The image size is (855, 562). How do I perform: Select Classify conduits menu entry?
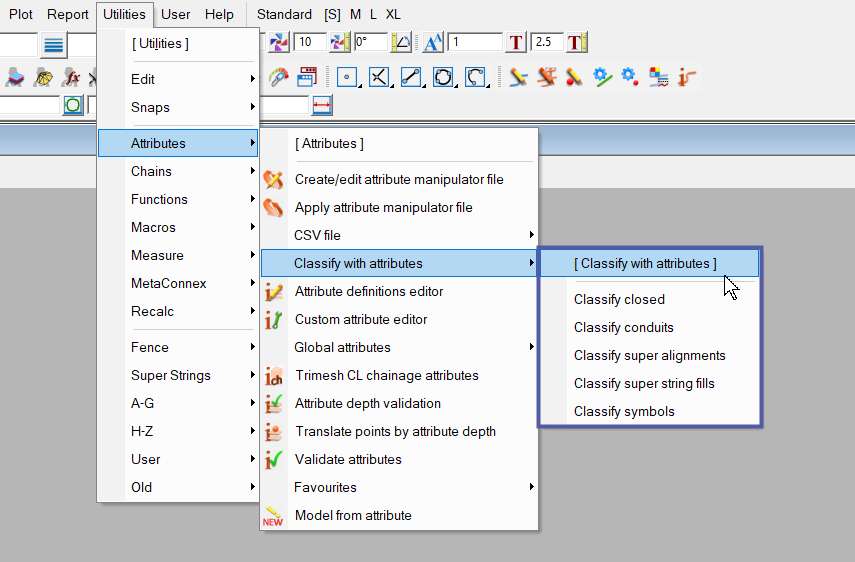coord(624,328)
